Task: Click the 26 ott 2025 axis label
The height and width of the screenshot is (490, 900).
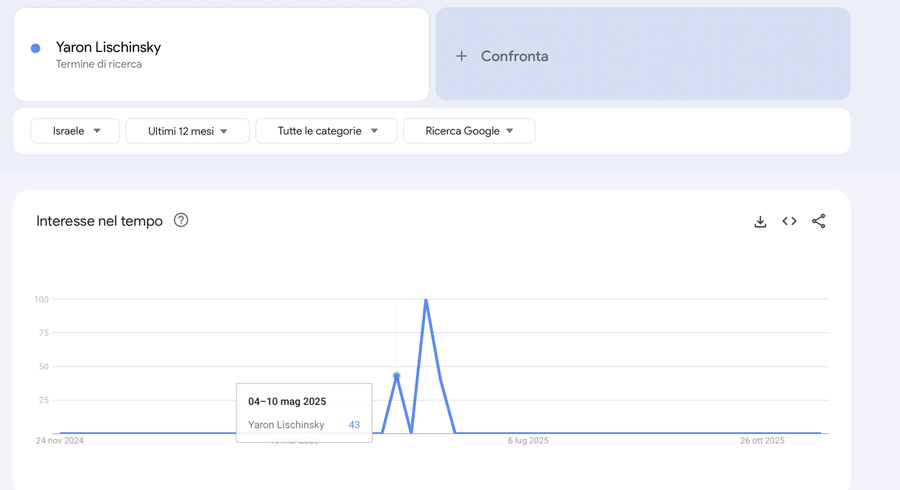Action: 762,440
